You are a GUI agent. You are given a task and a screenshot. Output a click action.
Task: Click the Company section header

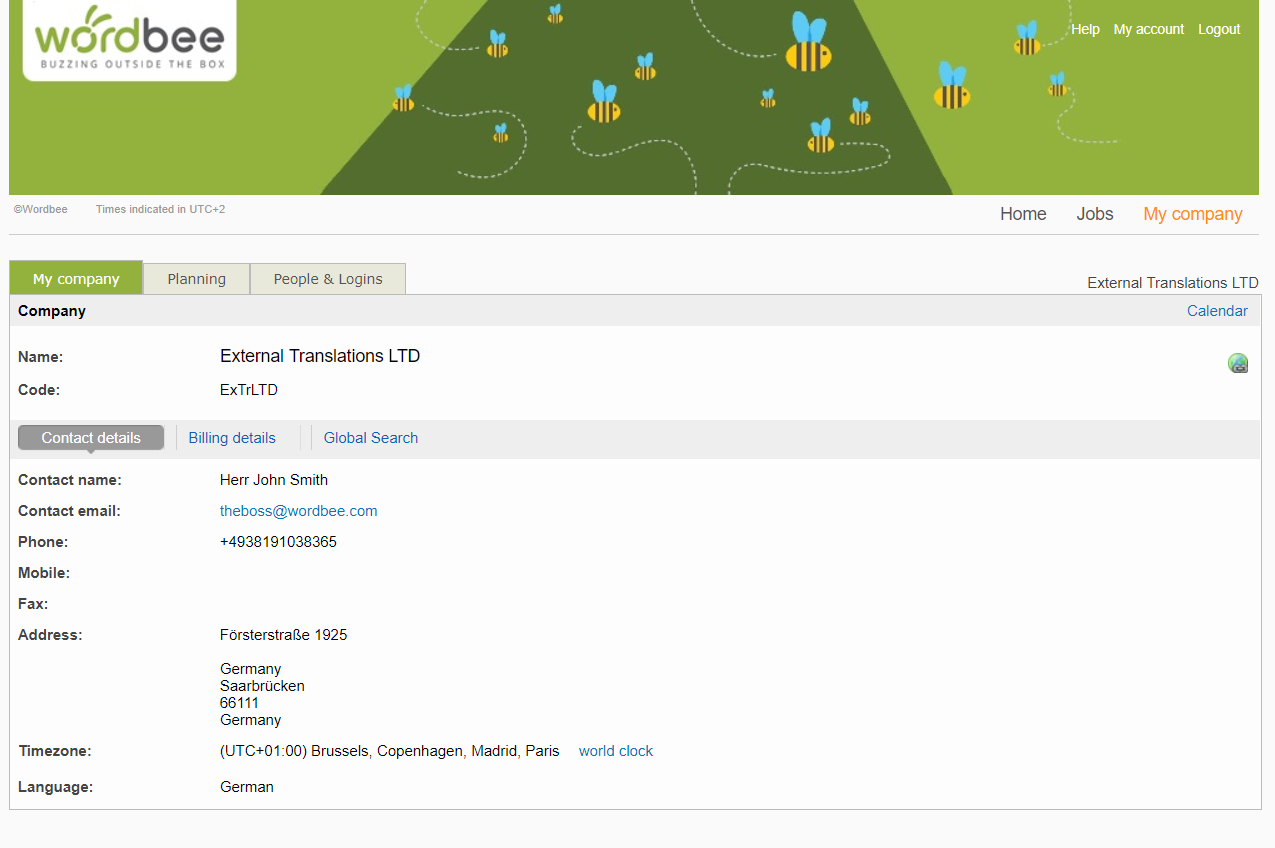[x=52, y=311]
